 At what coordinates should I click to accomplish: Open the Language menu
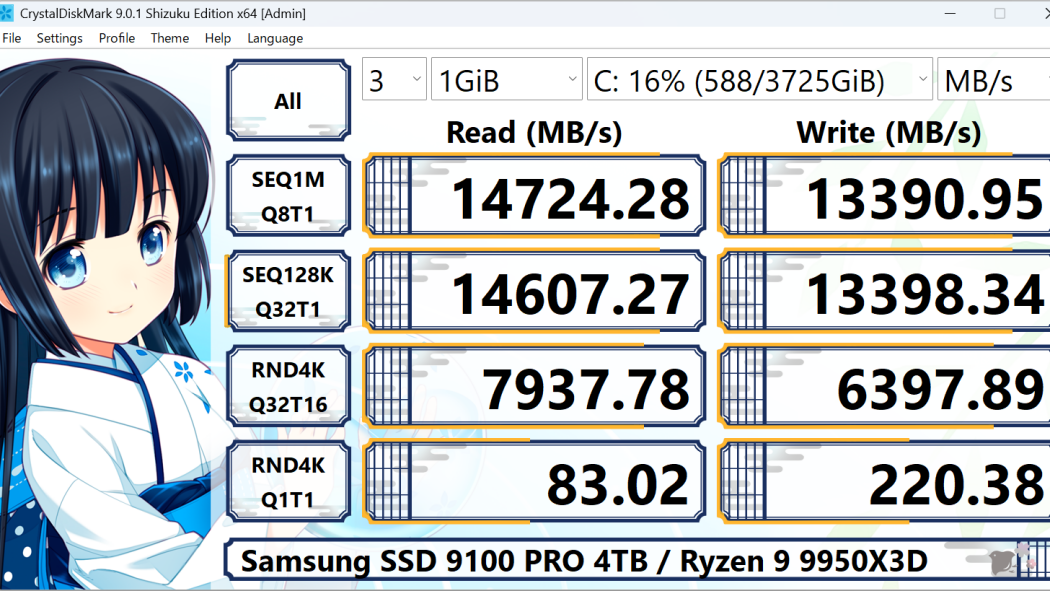(275, 38)
